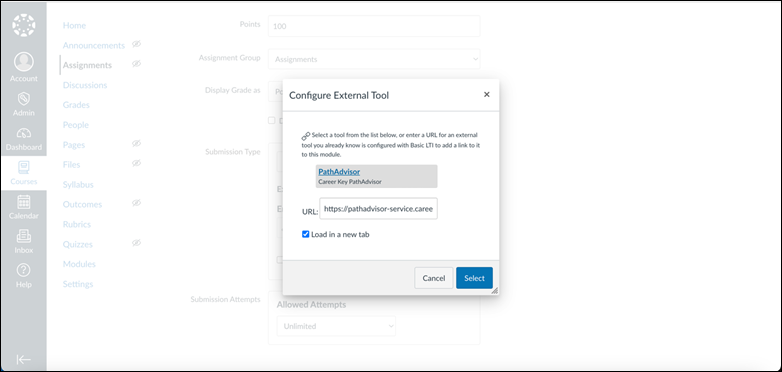The width and height of the screenshot is (782, 372).
Task: Click the PathAdvisor tool link
Action: (339, 172)
